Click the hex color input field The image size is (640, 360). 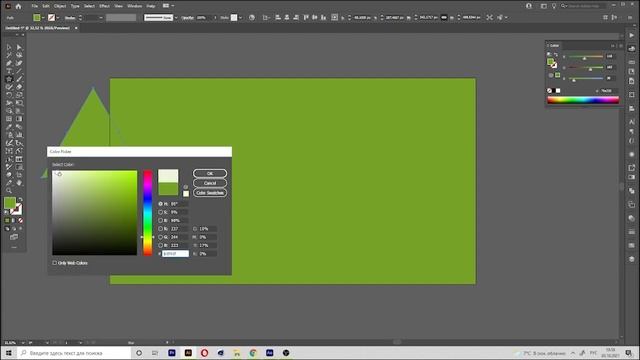pyautogui.click(x=176, y=254)
